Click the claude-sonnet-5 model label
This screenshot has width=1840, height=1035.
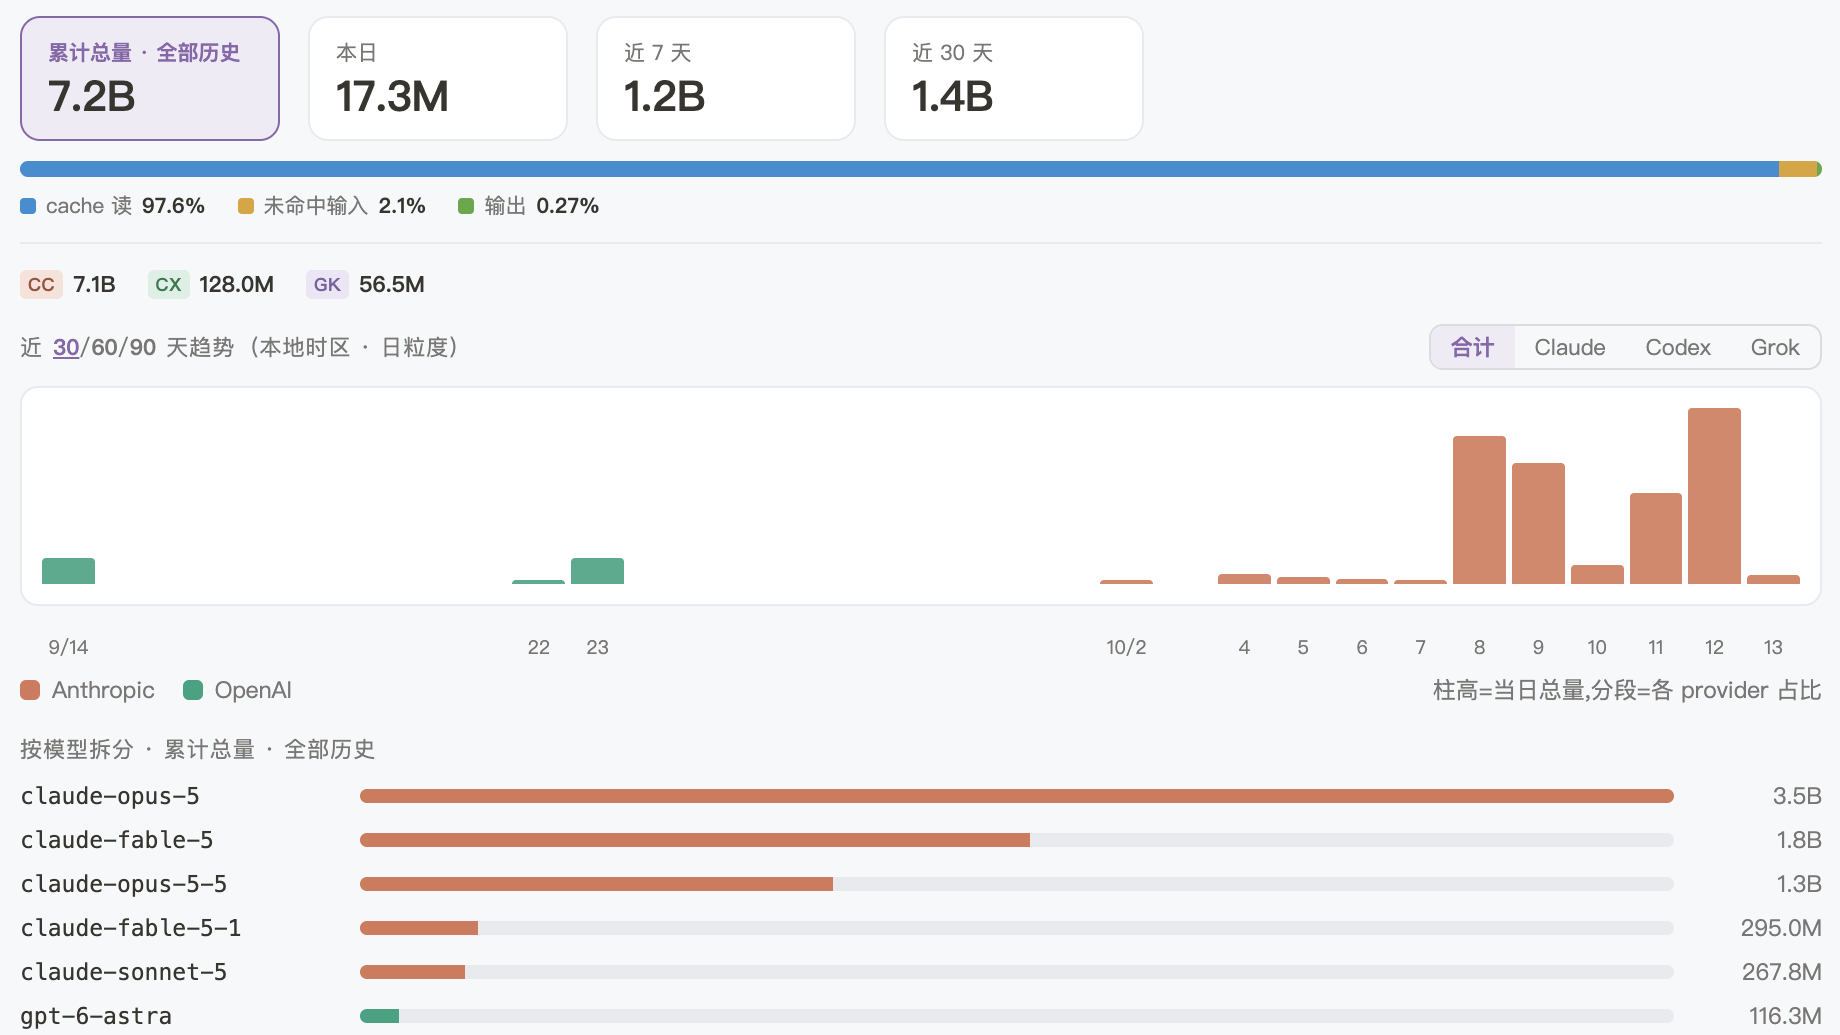tap(124, 972)
